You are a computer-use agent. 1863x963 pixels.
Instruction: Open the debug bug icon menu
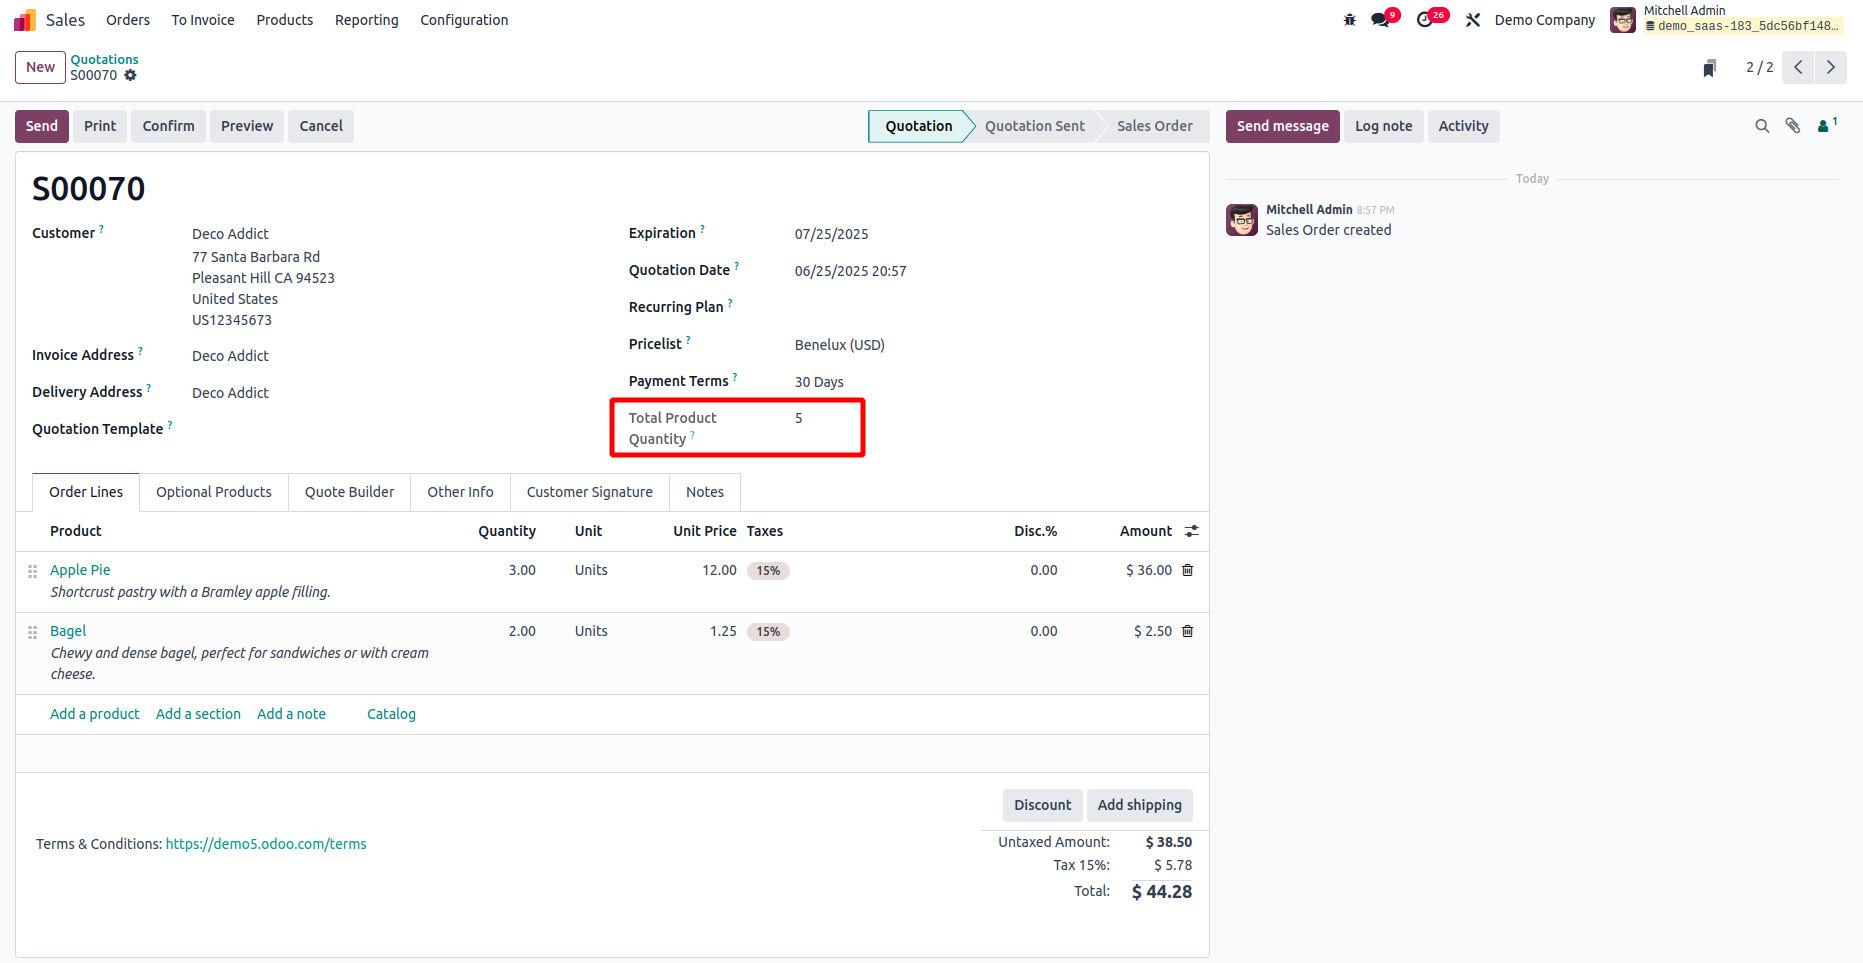tap(1349, 20)
